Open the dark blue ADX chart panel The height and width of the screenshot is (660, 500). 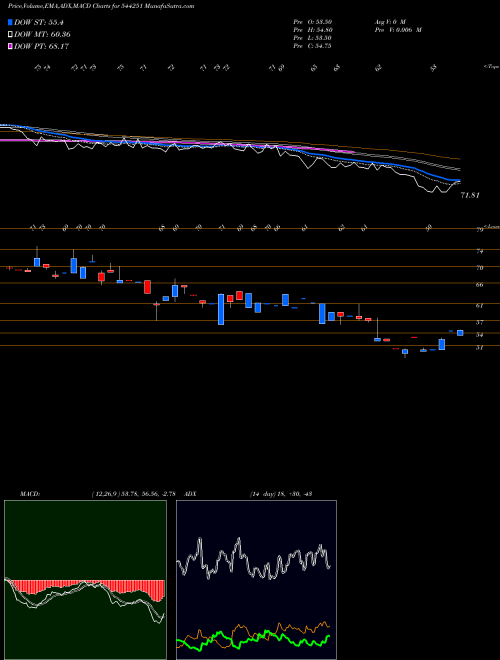[x=256, y=580]
